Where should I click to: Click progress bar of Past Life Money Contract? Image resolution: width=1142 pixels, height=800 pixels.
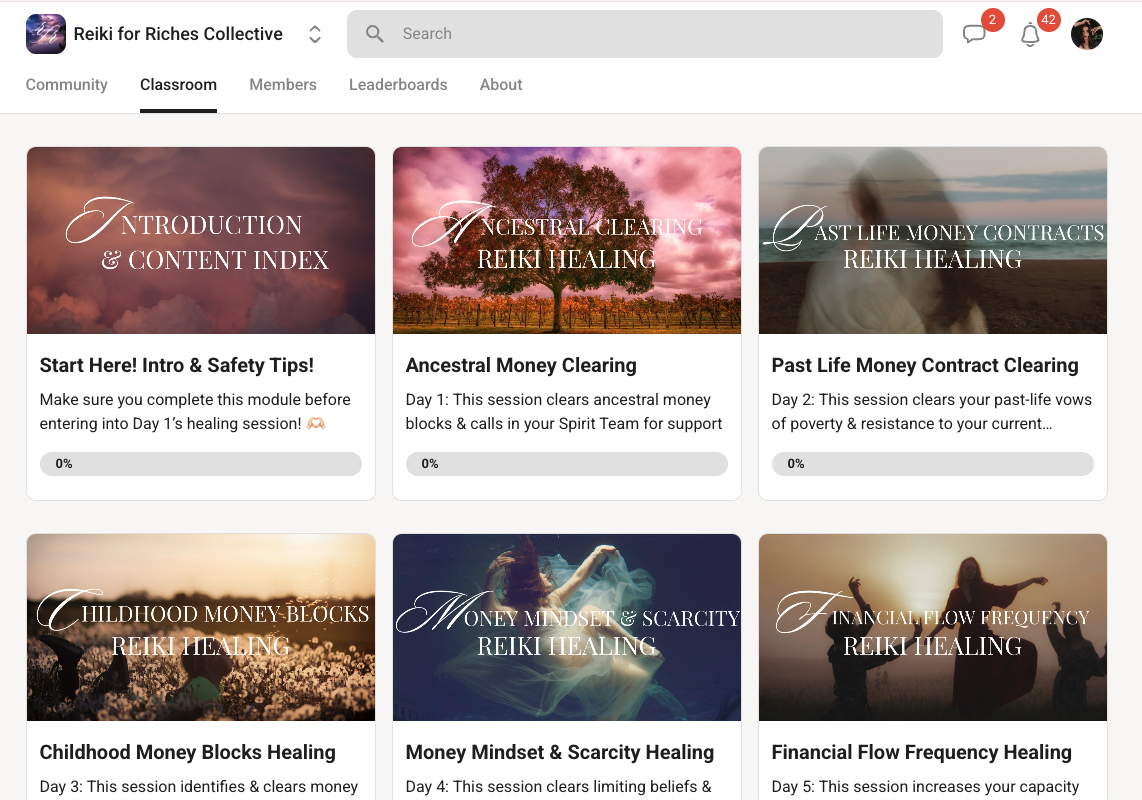click(933, 464)
